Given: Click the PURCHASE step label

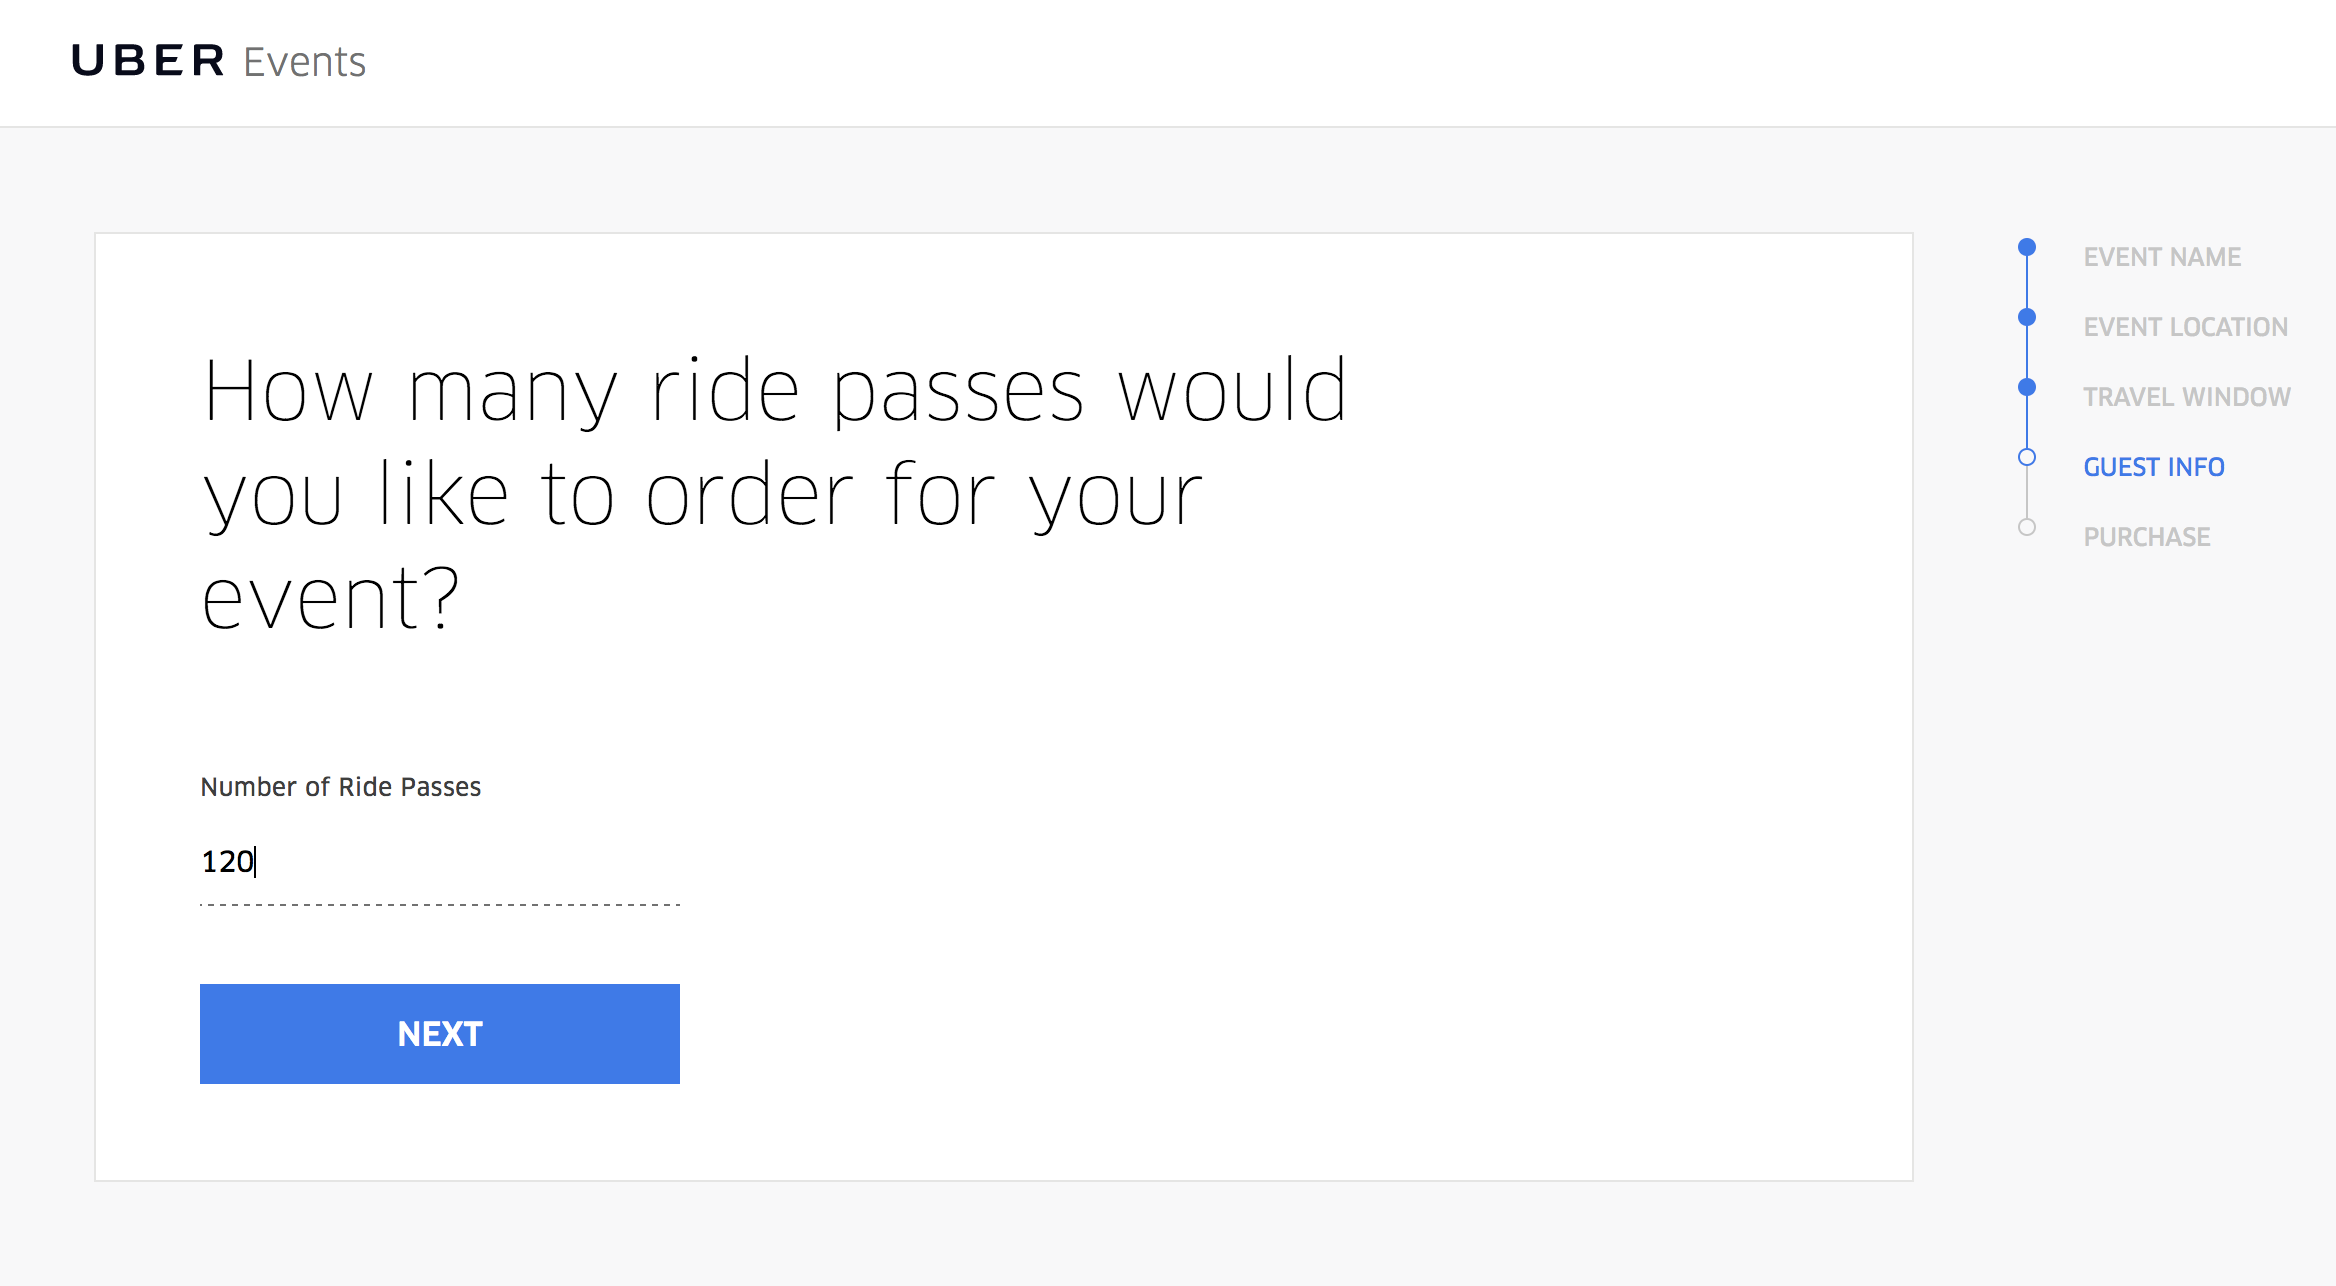Looking at the screenshot, I should point(2150,536).
